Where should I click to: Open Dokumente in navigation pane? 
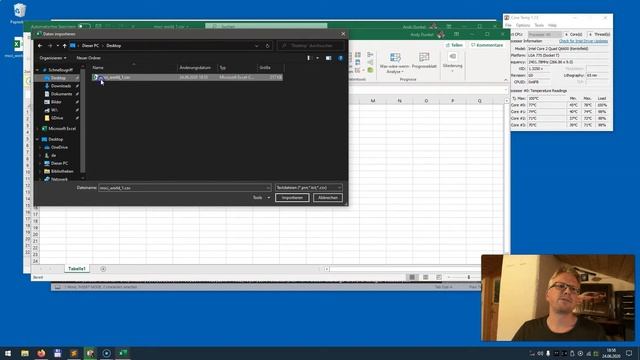pos(61,94)
